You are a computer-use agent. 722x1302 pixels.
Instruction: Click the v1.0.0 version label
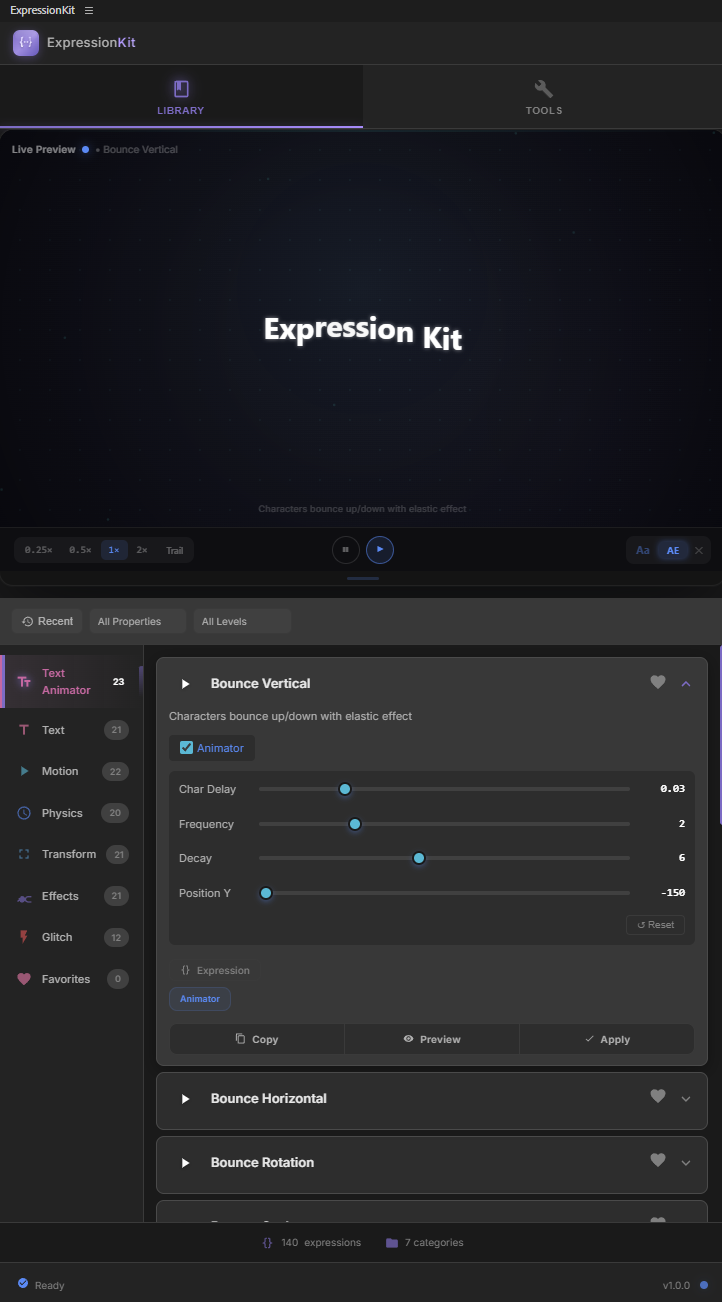(678, 1285)
